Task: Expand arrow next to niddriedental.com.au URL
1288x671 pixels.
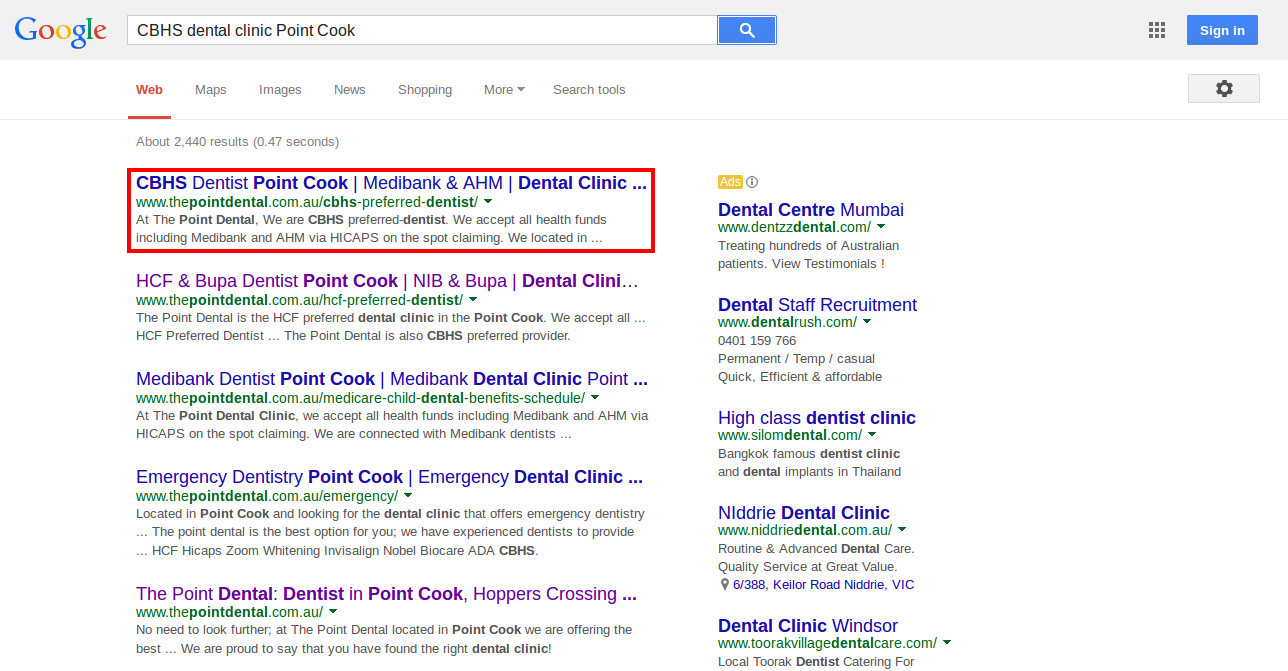Action: (x=902, y=530)
